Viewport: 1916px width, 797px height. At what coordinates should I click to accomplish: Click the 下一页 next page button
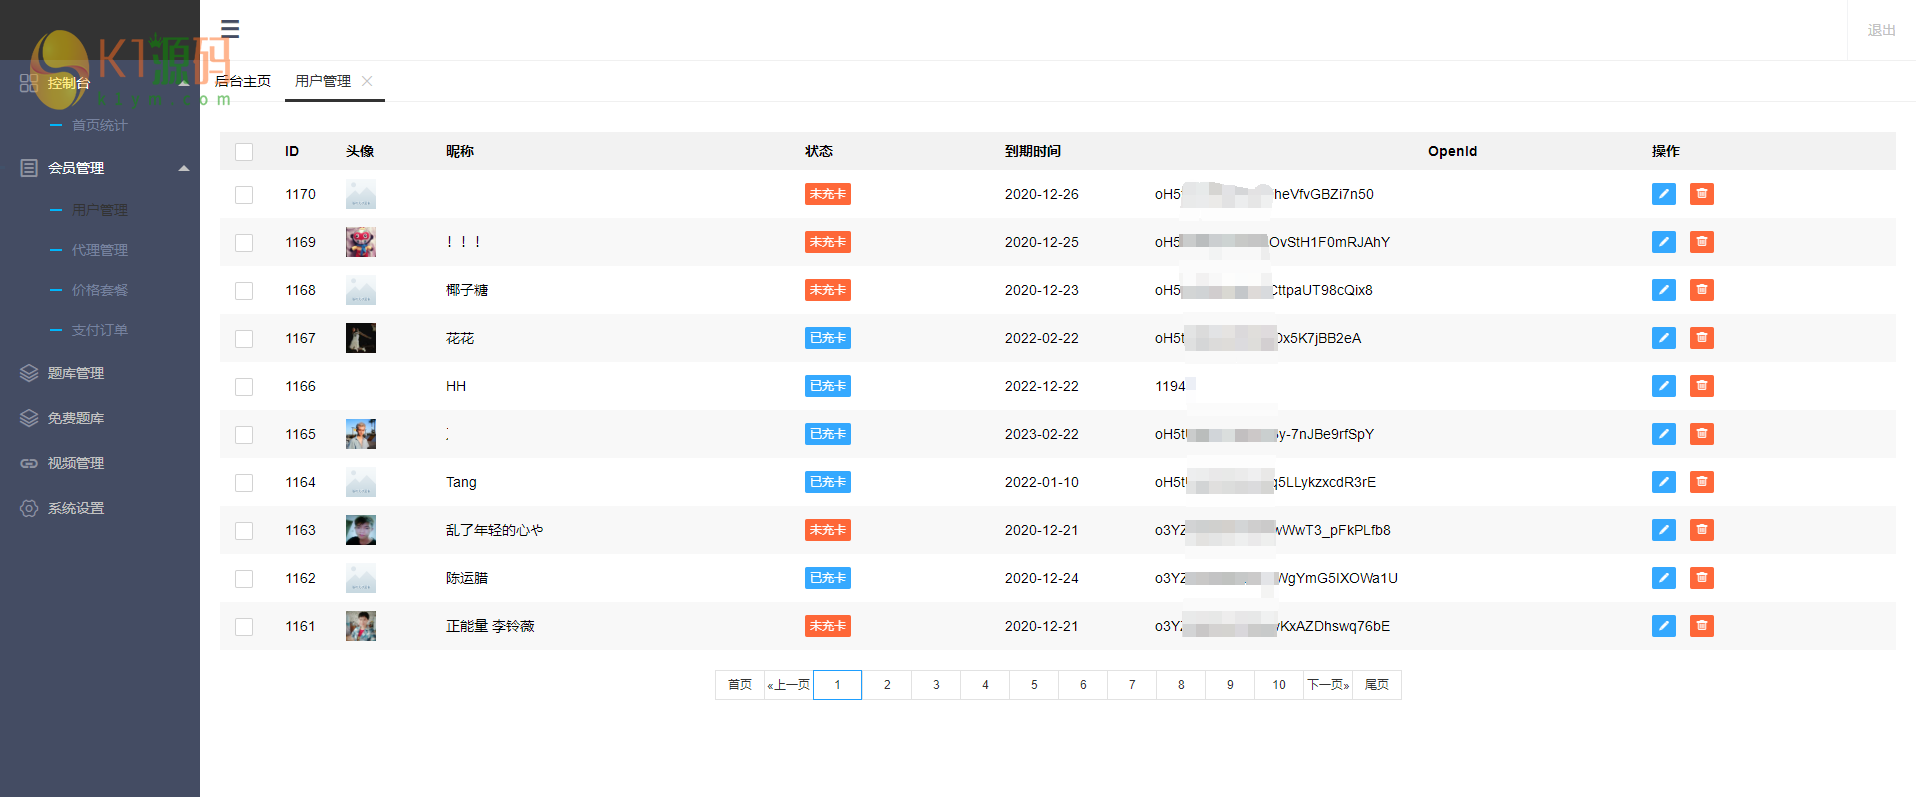[x=1328, y=685]
